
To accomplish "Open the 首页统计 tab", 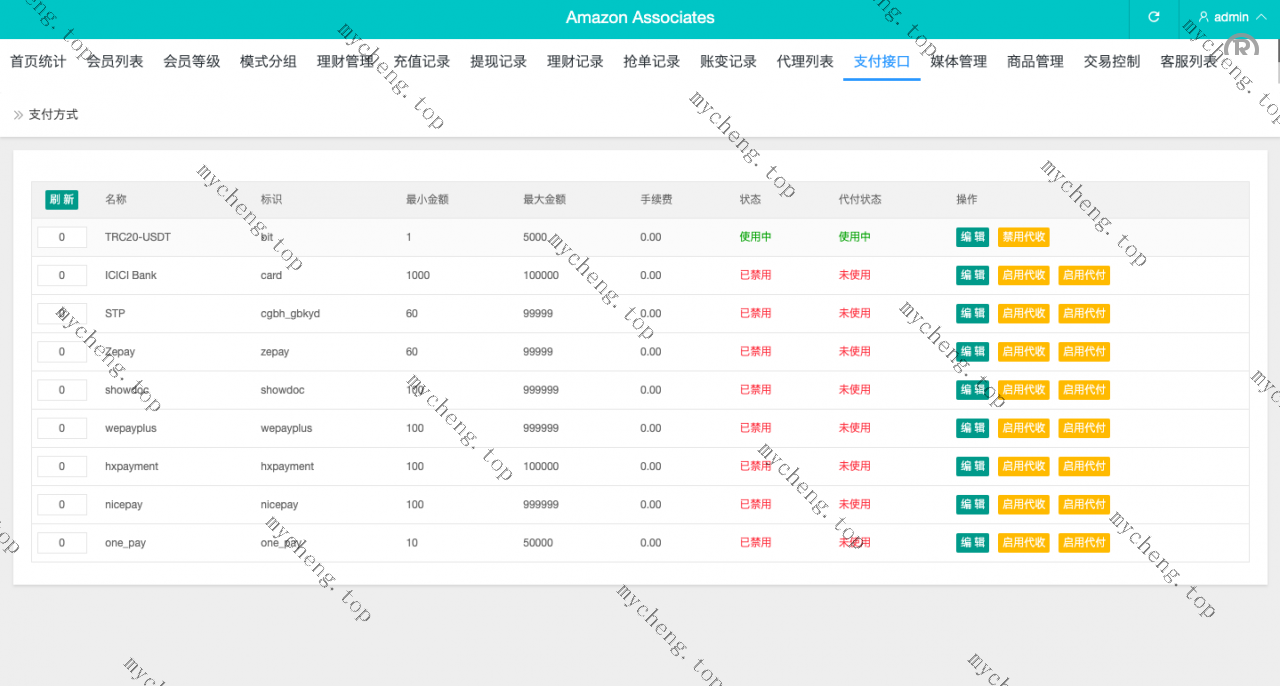I will pyautogui.click(x=38, y=62).
